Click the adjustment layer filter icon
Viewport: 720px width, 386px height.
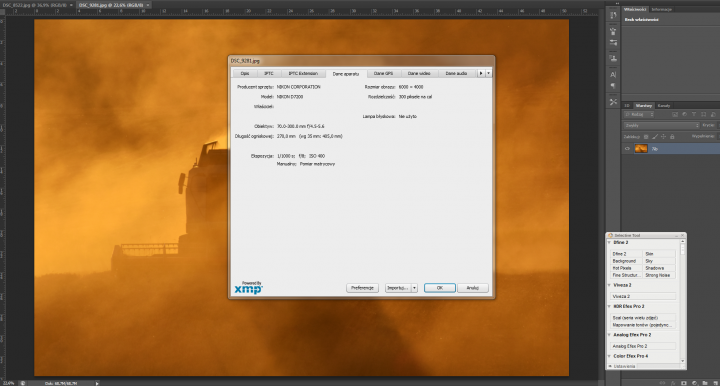[684, 114]
